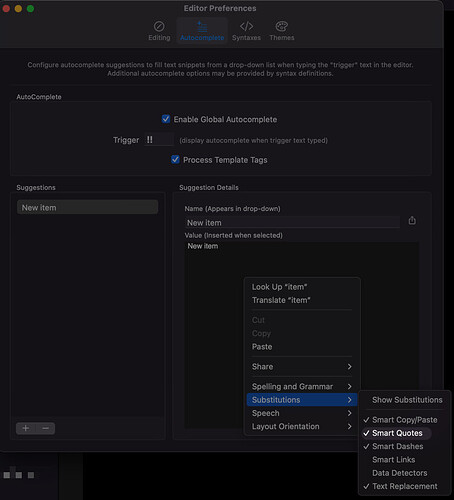The image size is (454, 500).
Task: Expand Spelling and Grammar submenu
Action: click(302, 387)
